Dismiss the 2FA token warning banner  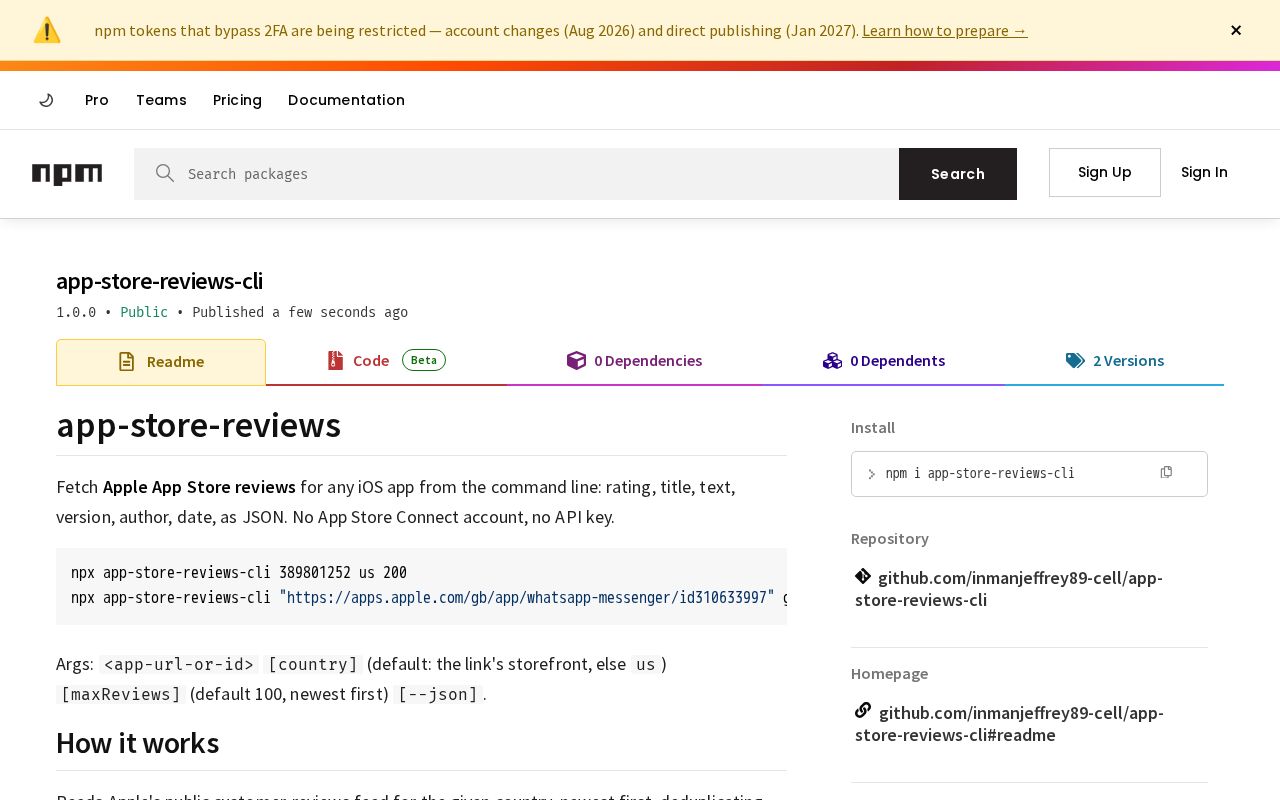pos(1236,30)
